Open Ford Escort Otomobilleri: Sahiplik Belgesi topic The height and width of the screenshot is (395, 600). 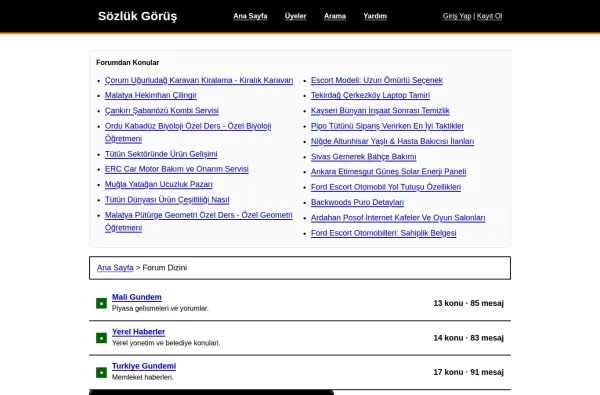pos(383,233)
